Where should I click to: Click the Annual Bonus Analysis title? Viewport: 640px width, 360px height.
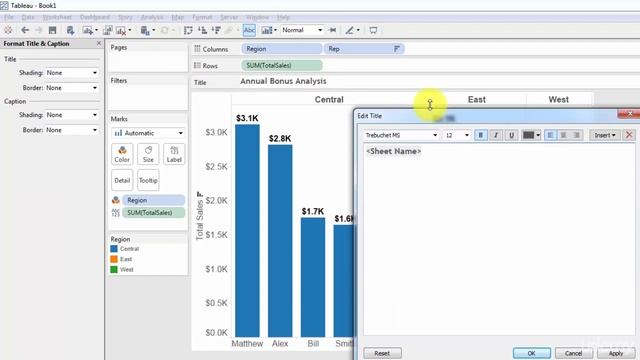[x=283, y=81]
